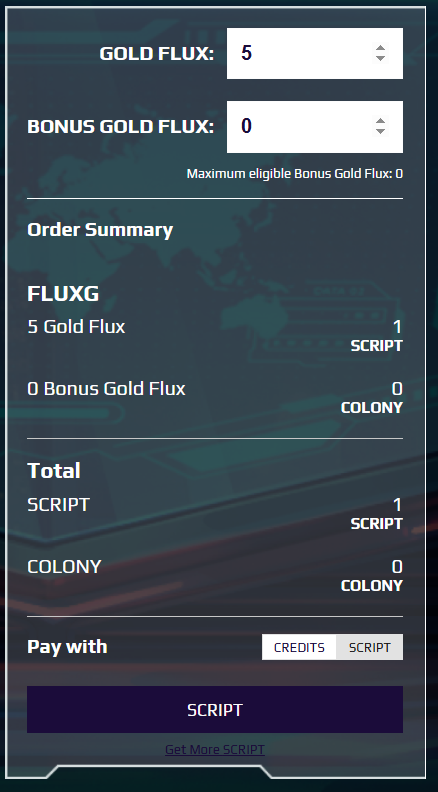
Task: Select the Maximum eligible Bonus Gold Flux note
Action: coord(295,174)
